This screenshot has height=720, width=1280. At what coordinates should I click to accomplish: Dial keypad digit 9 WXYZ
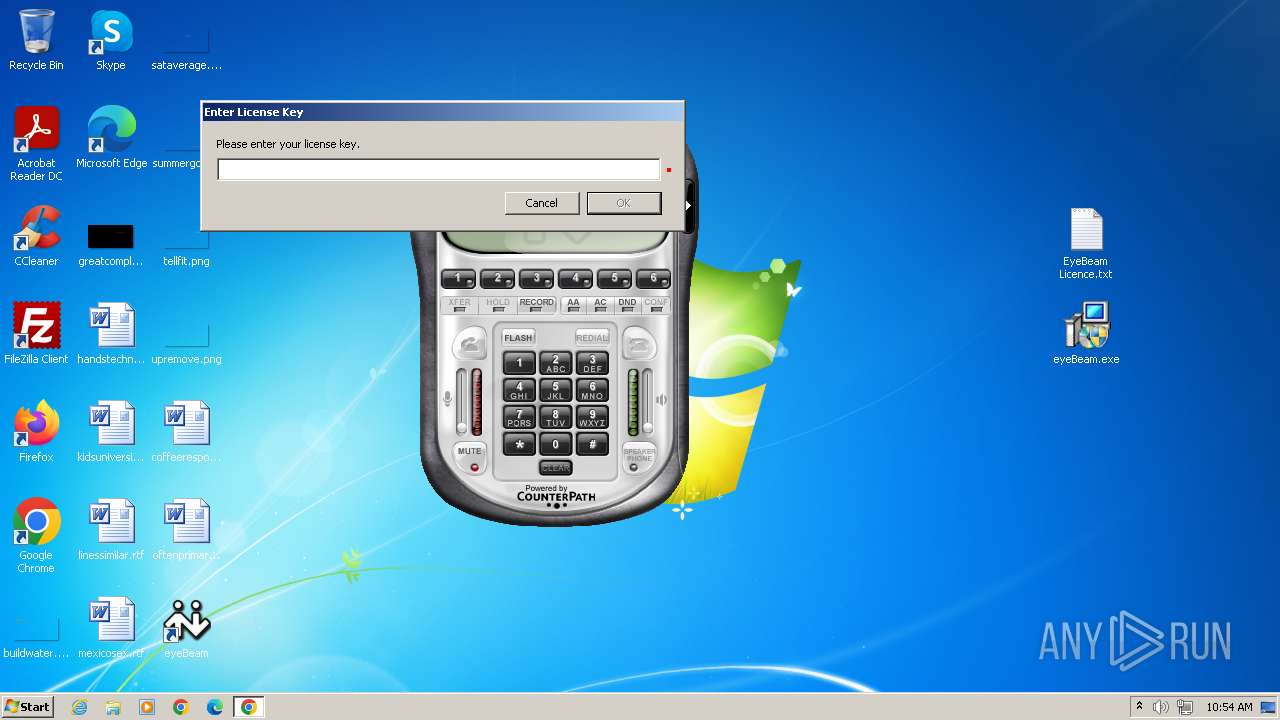592,417
